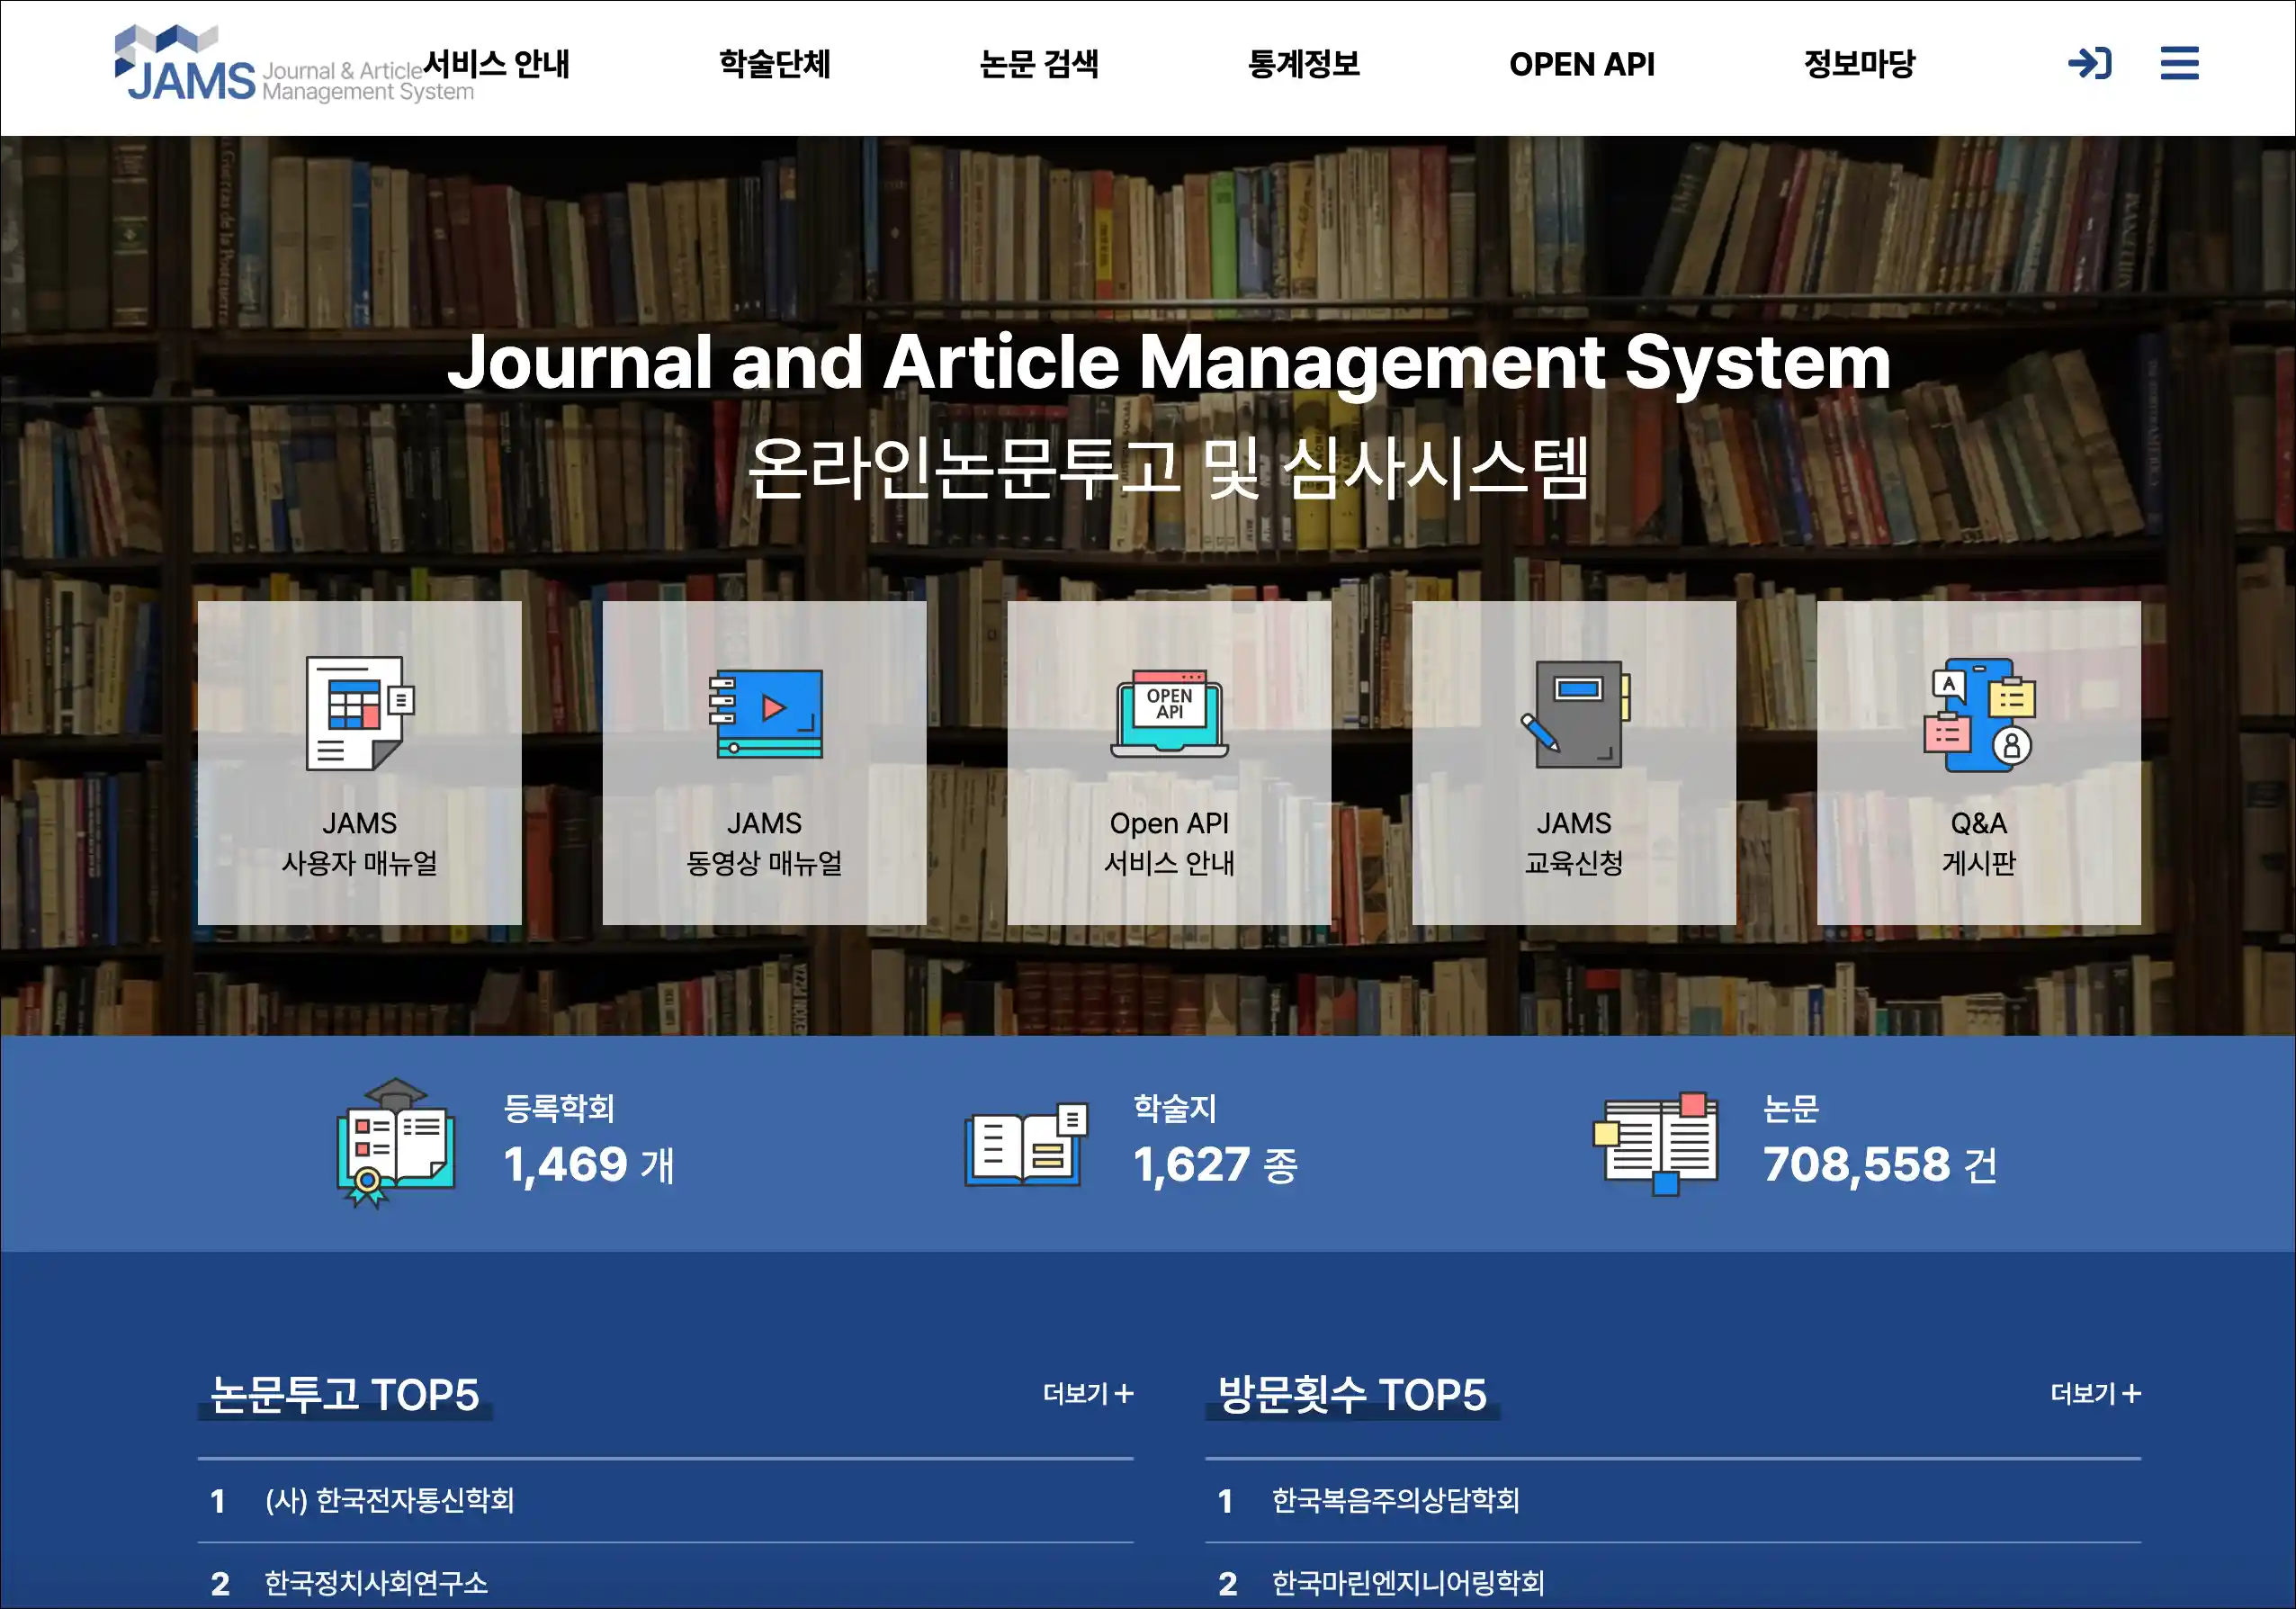Click the Q&A 게시판 phone icon
The width and height of the screenshot is (2296, 1609).
tap(1979, 714)
